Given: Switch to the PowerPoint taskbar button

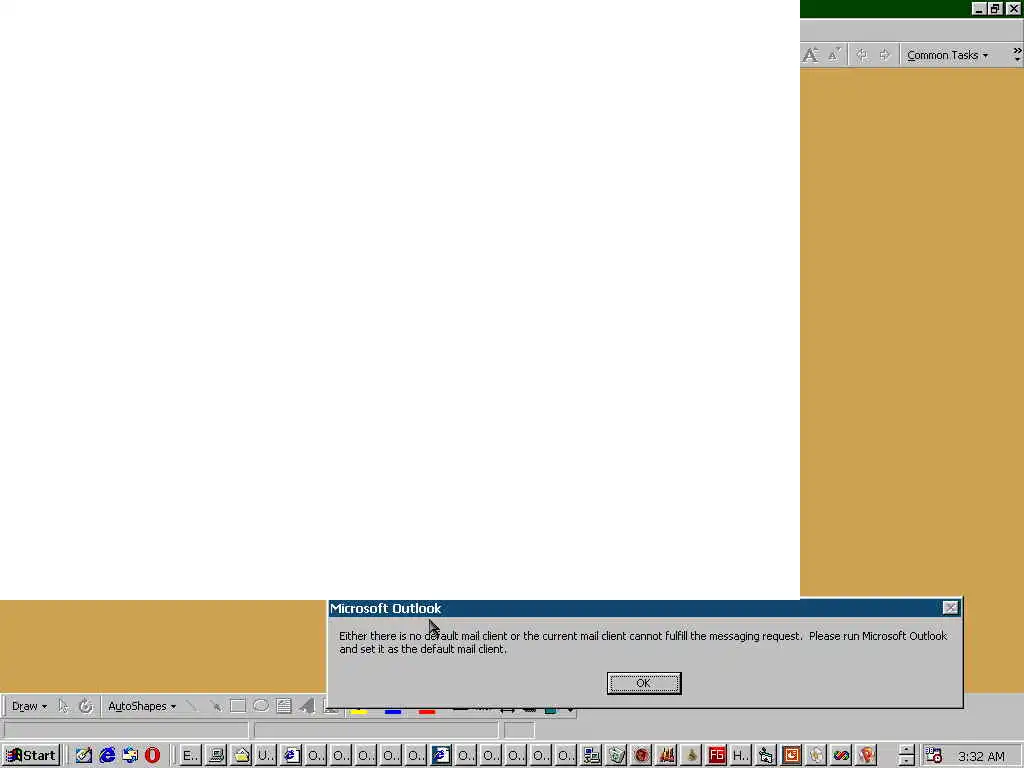Looking at the screenshot, I should 791,756.
